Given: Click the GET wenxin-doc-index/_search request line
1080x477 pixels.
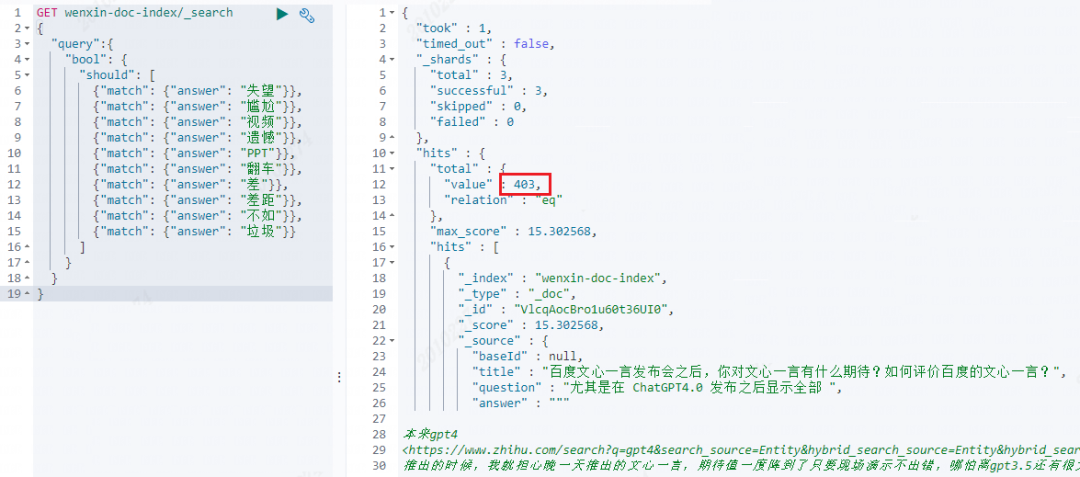Looking at the screenshot, I should (x=135, y=13).
